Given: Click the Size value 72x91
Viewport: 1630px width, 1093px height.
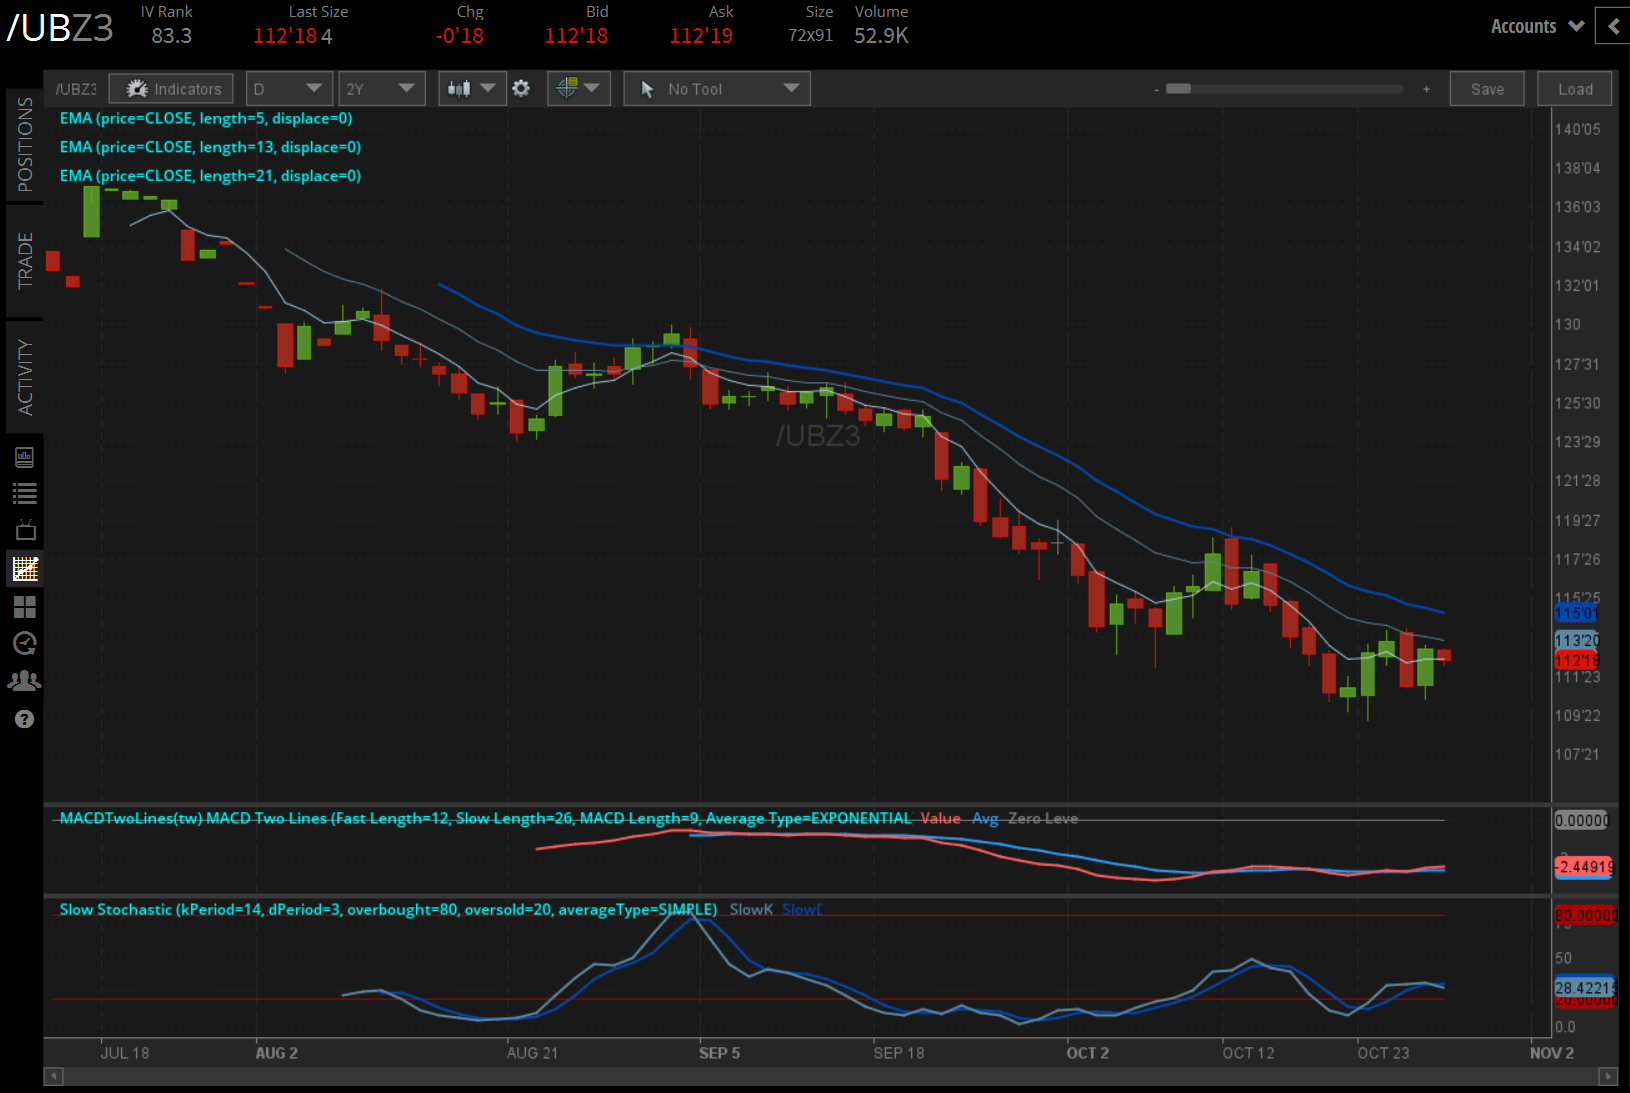Looking at the screenshot, I should [x=810, y=36].
